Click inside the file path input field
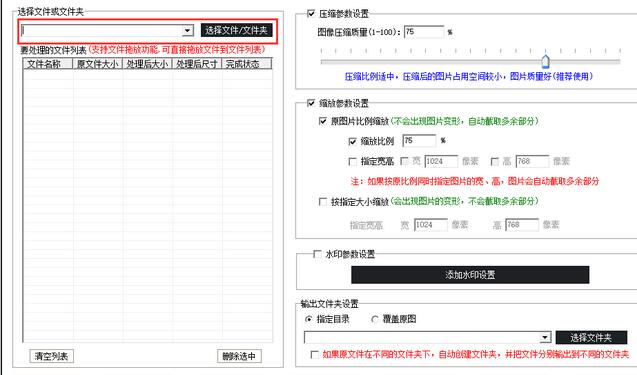This screenshot has height=375, width=637. [102, 30]
